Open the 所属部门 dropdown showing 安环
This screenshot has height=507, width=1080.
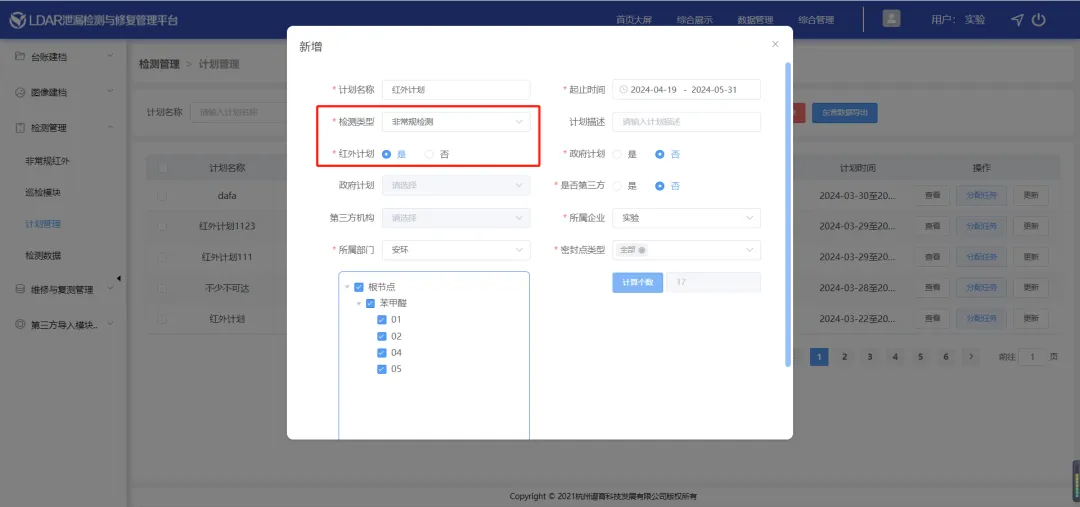456,250
